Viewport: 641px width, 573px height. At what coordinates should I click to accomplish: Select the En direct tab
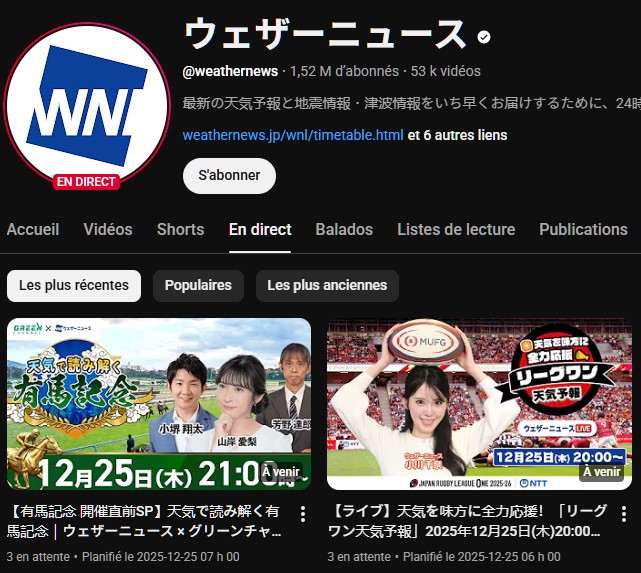260,229
